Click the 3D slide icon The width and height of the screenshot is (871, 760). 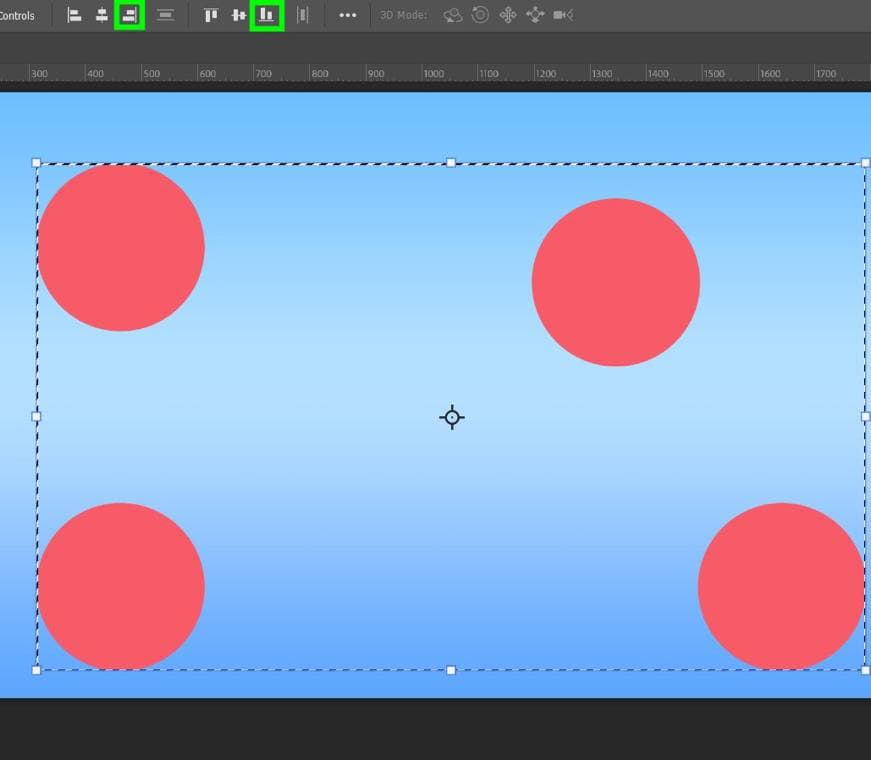[535, 16]
